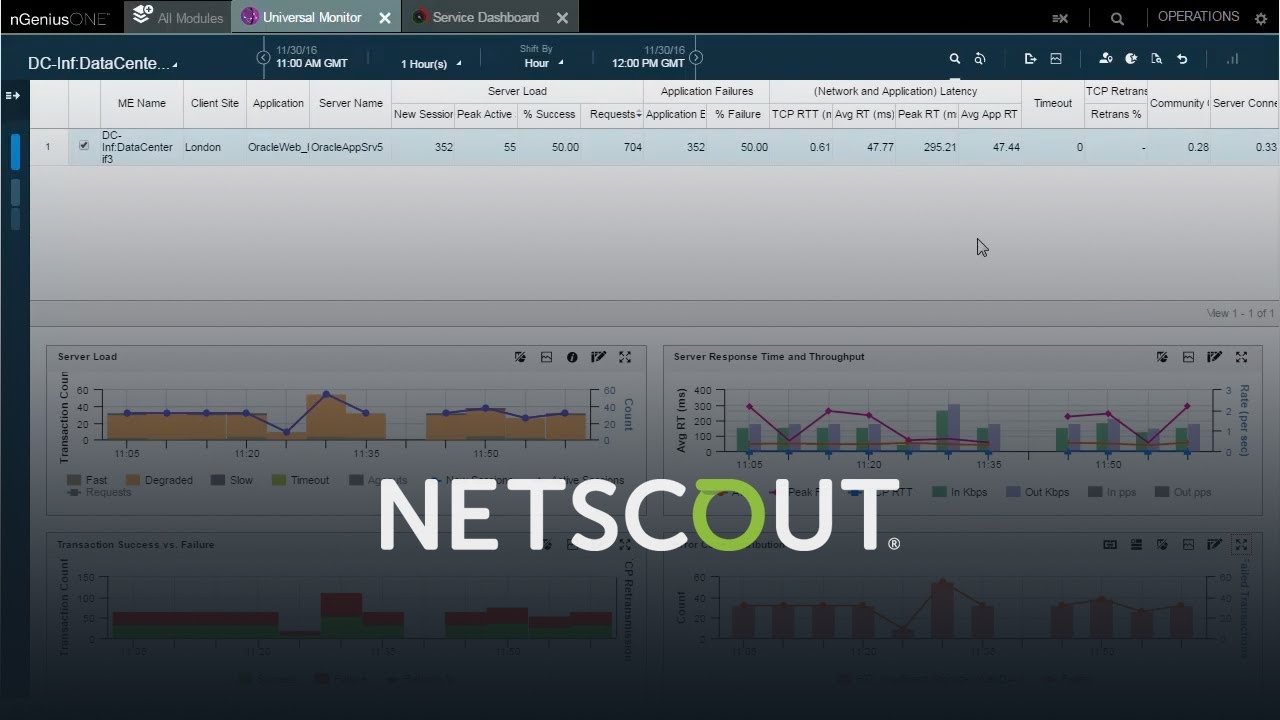Click the refresh-search icon in the toolbar
The image size is (1280, 720).
(x=980, y=59)
